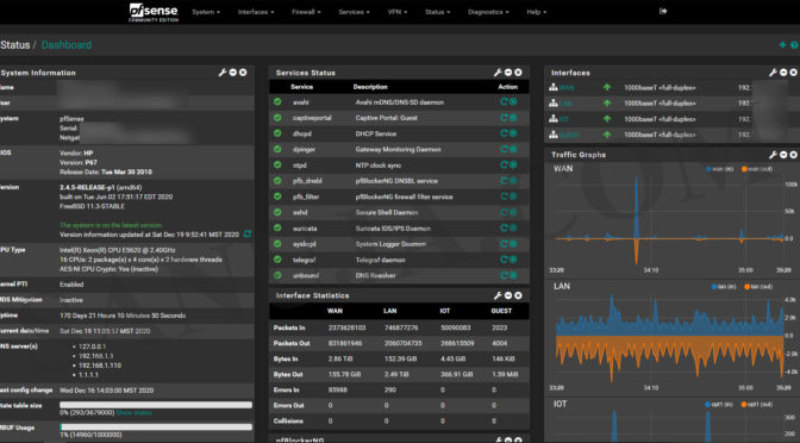Stop the ntpd service

513,165
